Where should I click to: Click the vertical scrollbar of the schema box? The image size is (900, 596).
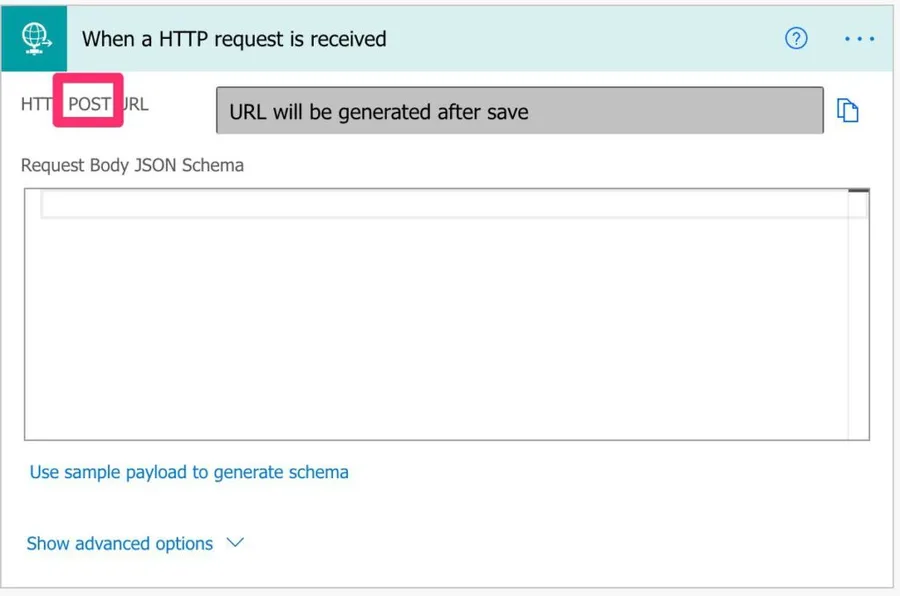point(858,320)
